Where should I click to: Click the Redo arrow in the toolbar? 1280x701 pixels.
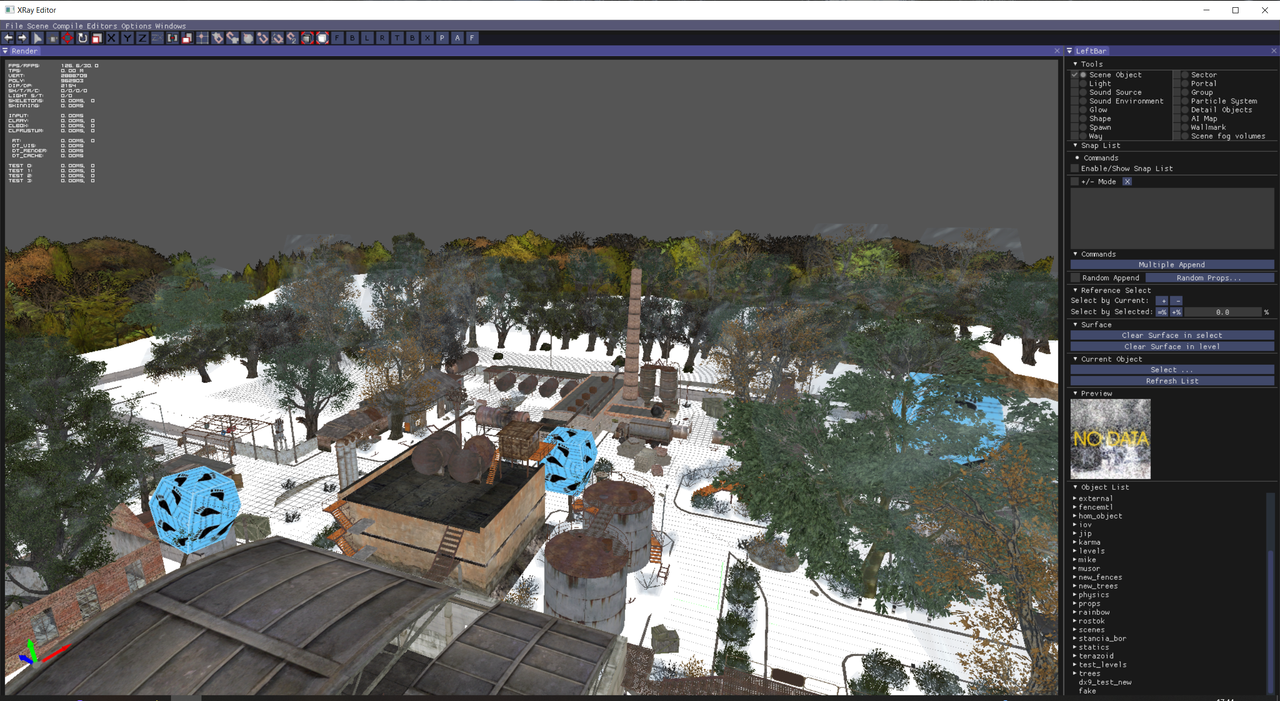[22, 38]
